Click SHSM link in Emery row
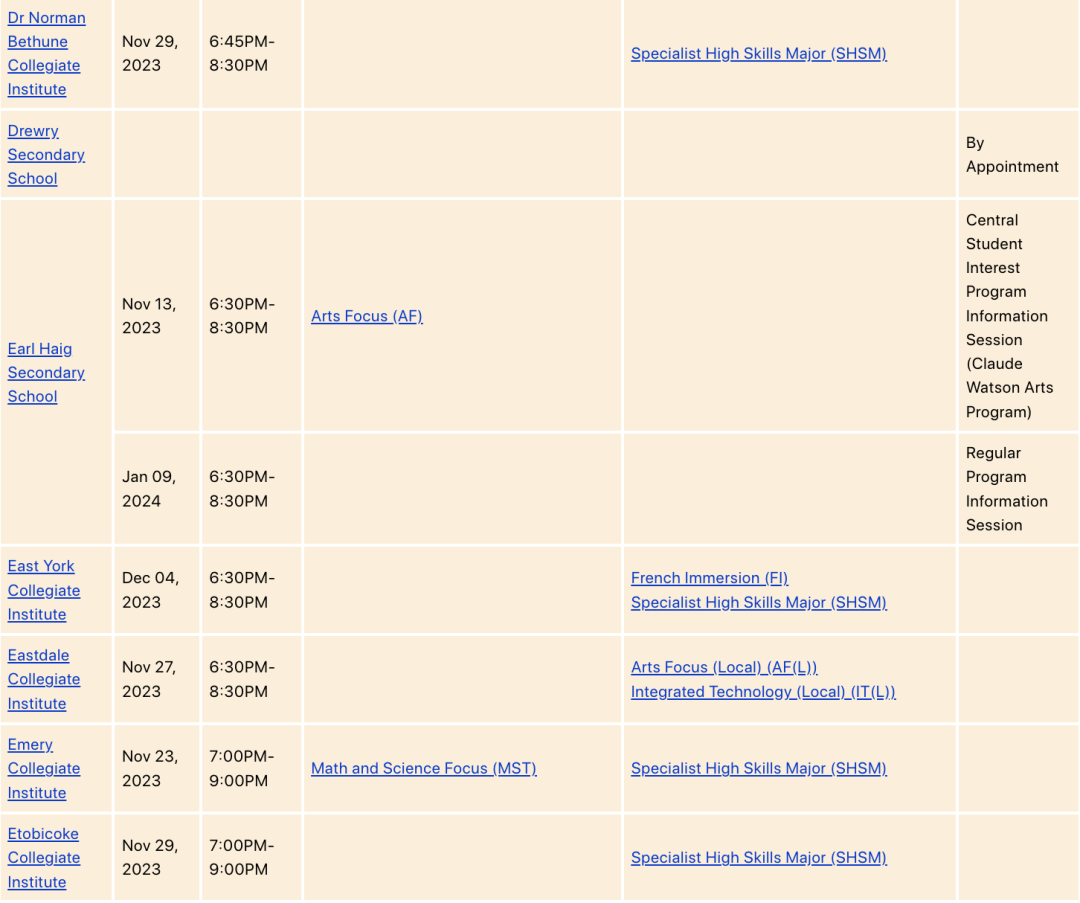Screen dimensions: 1080x903 coord(758,769)
